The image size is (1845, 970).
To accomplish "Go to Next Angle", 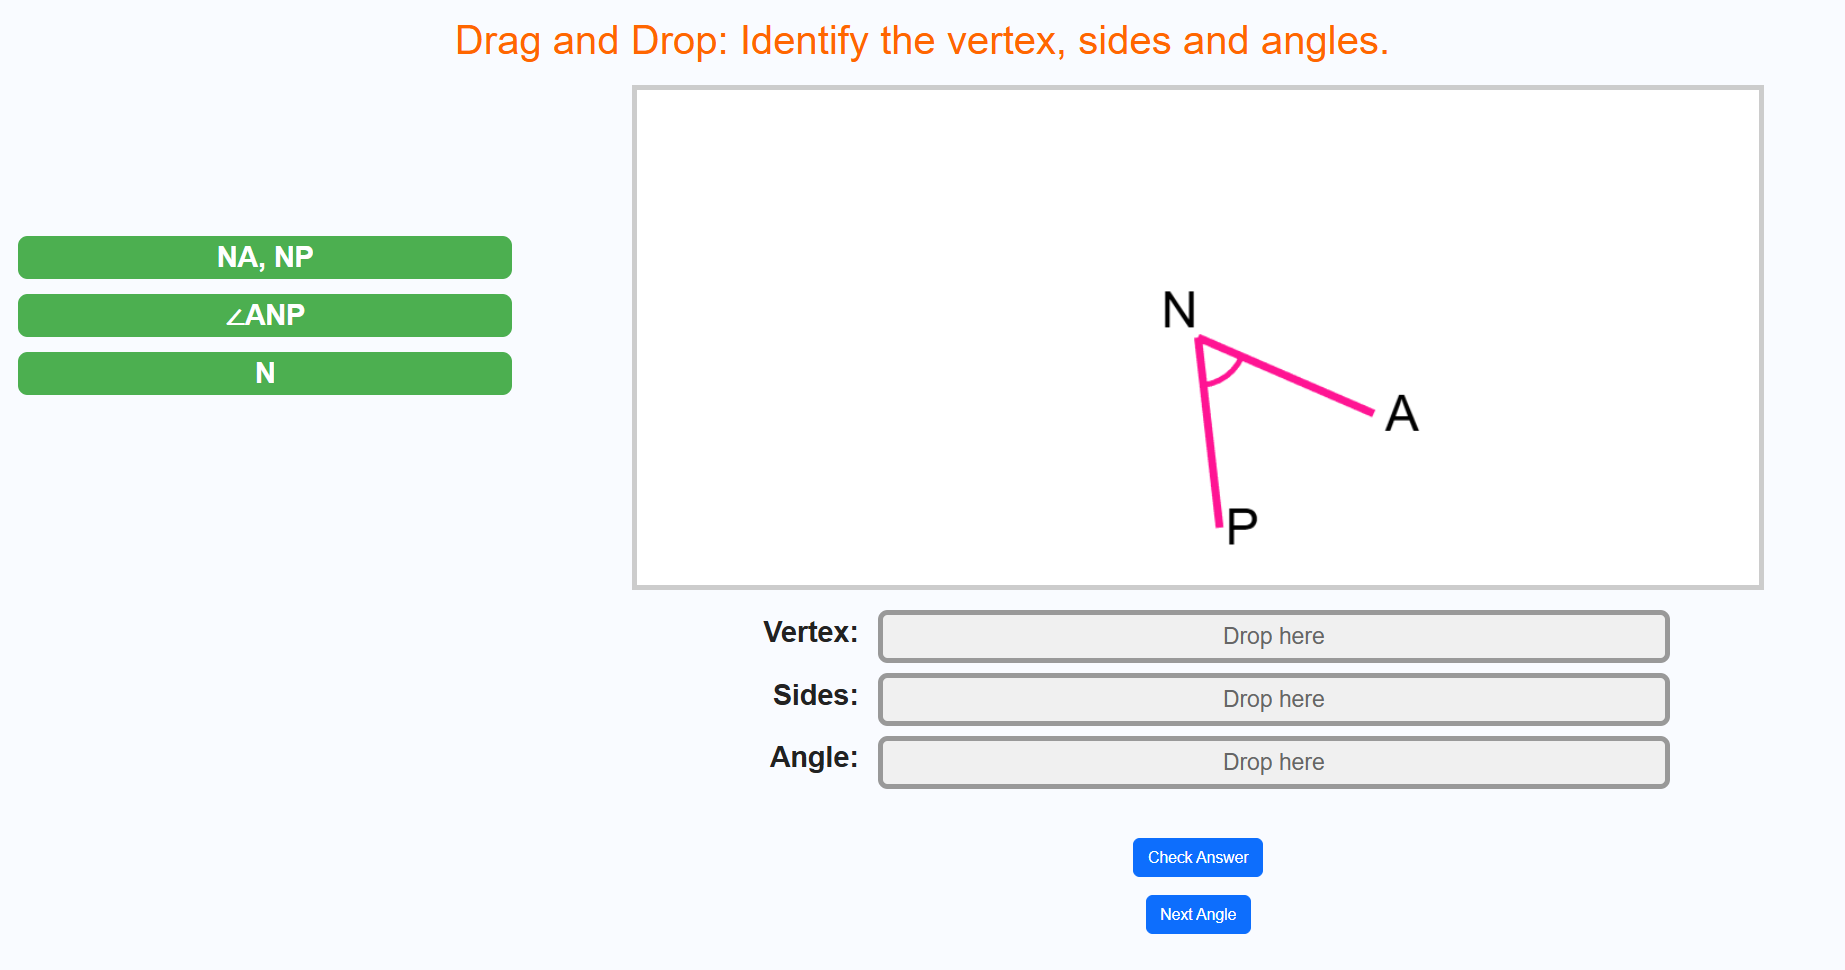I will point(1197,914).
